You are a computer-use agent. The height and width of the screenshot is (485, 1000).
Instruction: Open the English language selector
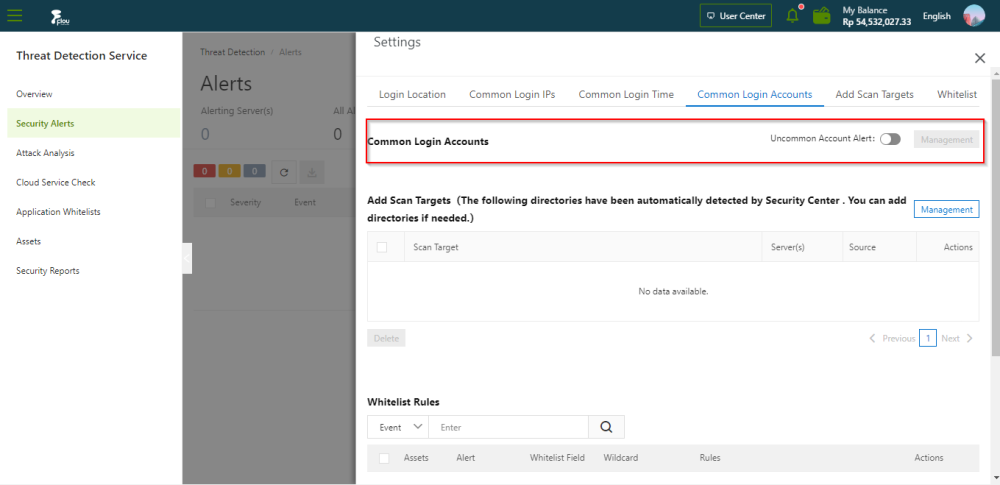point(936,16)
